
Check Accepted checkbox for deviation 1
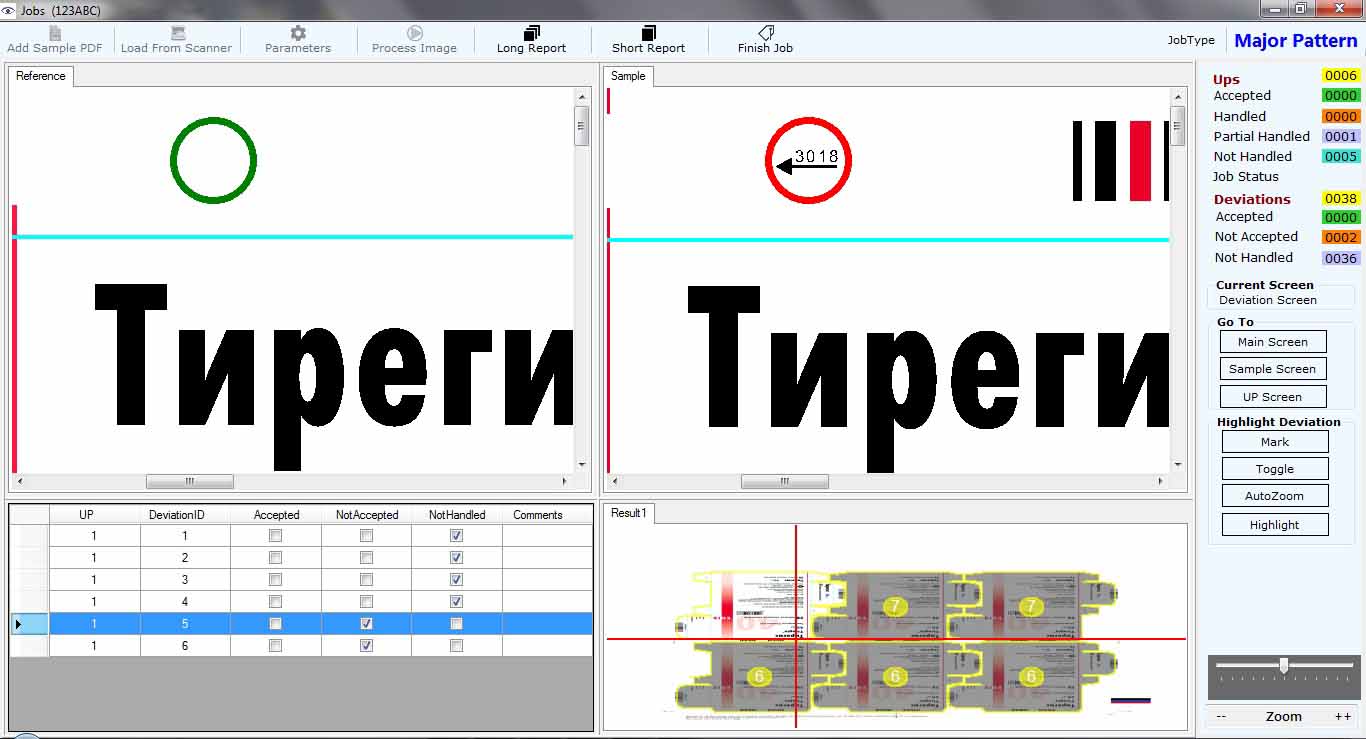tap(276, 536)
